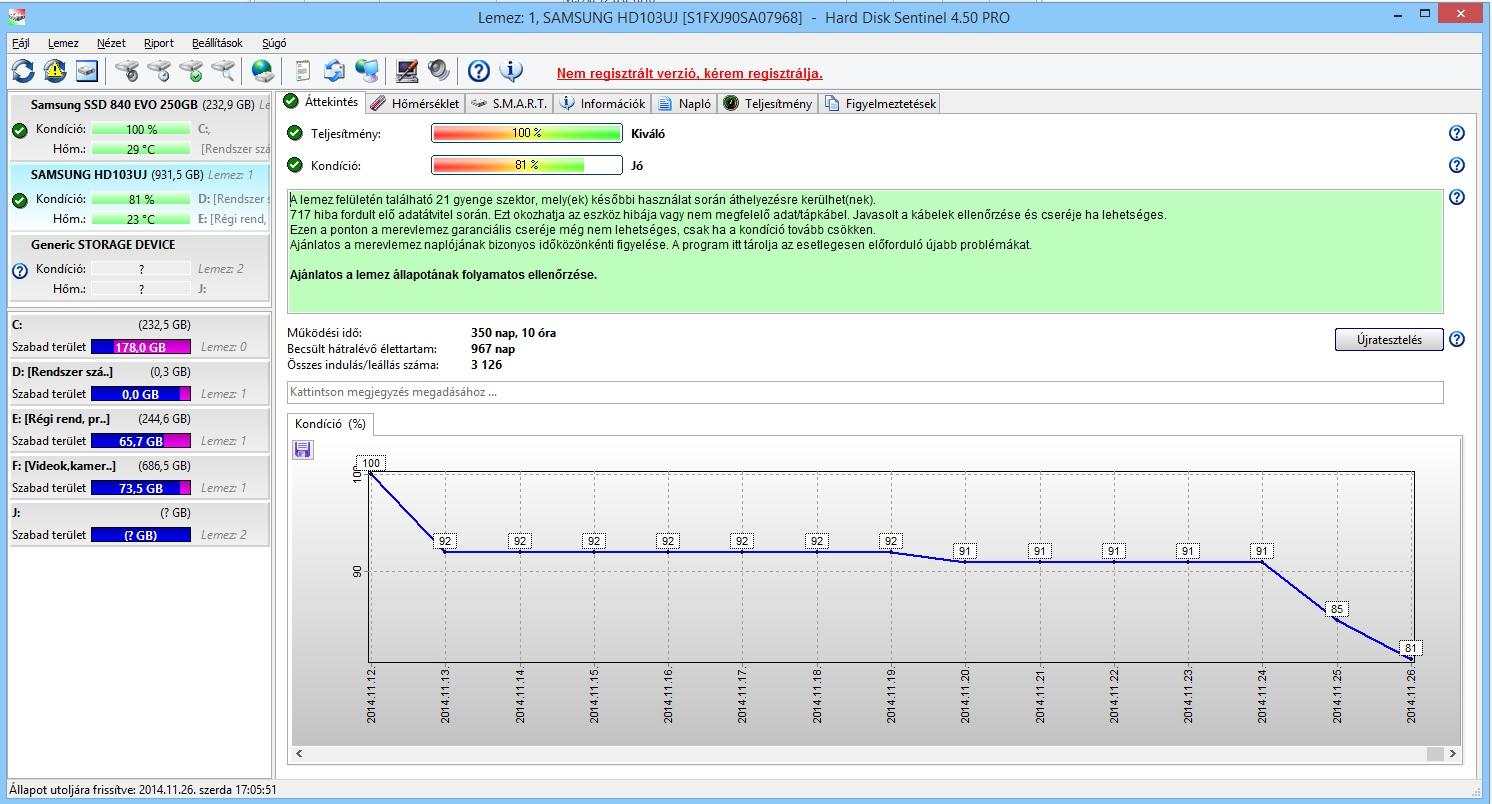Screen dimensions: 1492x804
Task: Click the status bar text 'Állapot utoljára frissítve'
Action: click(143, 789)
